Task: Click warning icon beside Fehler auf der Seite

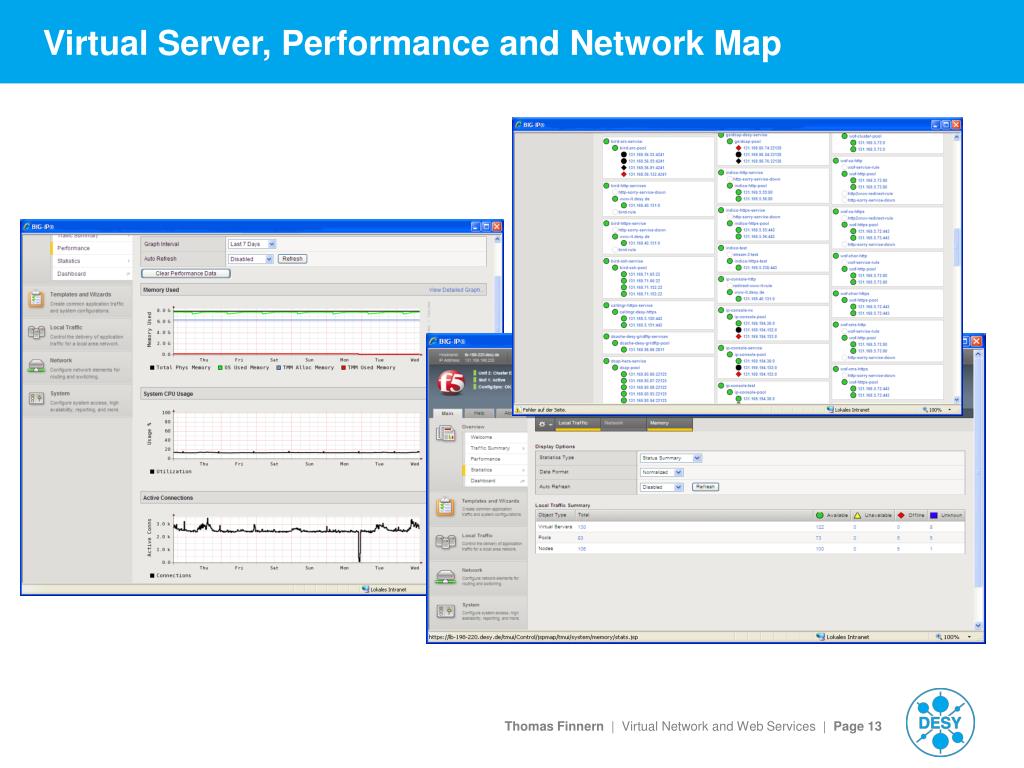Action: pos(518,410)
